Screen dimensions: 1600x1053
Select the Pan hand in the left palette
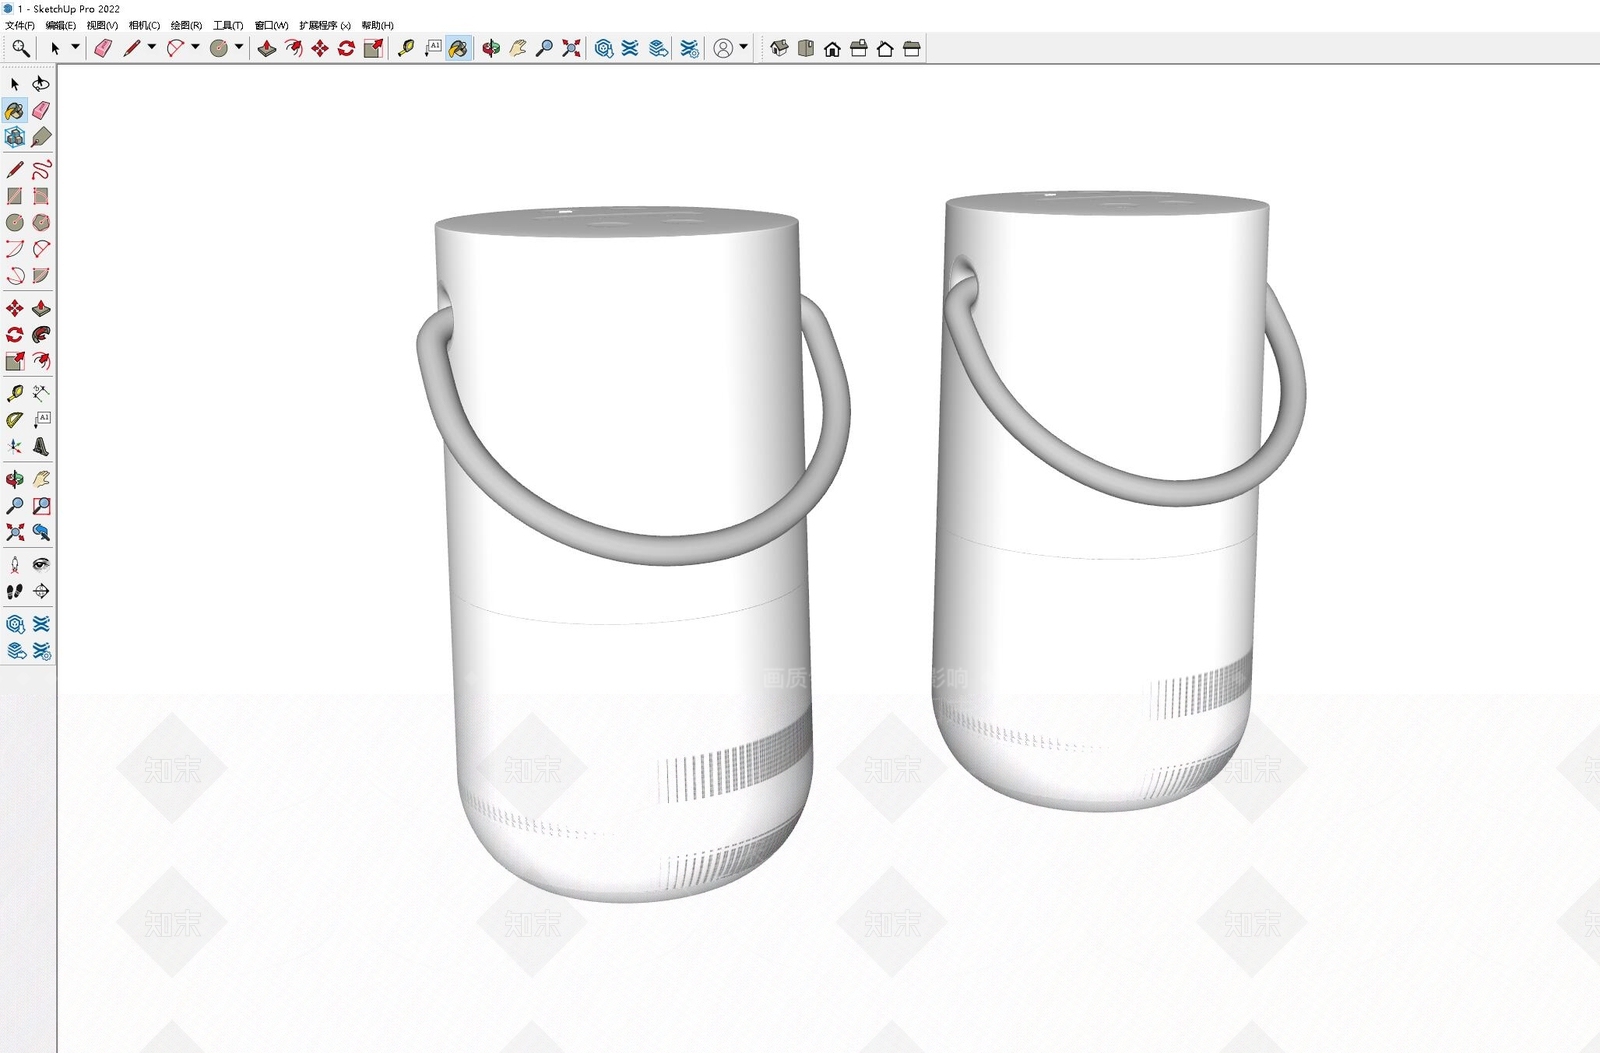41,480
